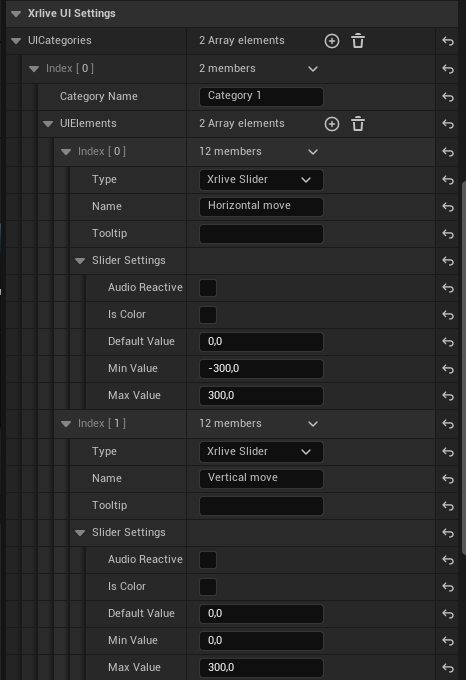This screenshot has width=466, height=680.
Task: Collapse UIElements Index [0] entry
Action: point(66,152)
